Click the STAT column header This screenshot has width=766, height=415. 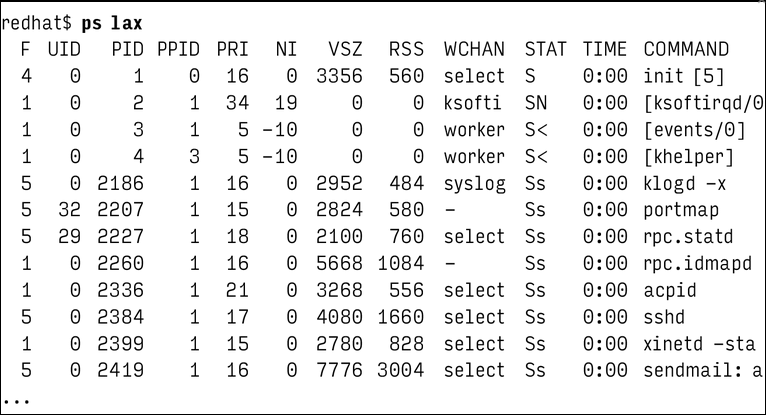pos(545,49)
